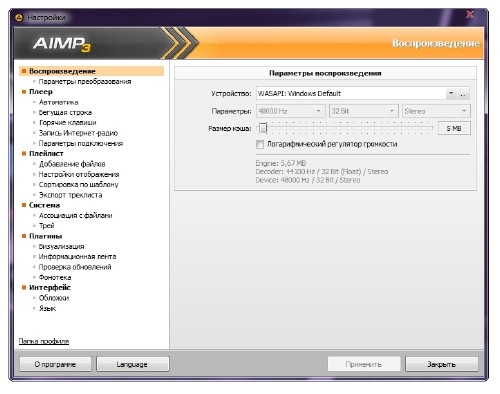Open the 32 Bit depth dropdown
500x394 pixels.
pyautogui.click(x=364, y=111)
